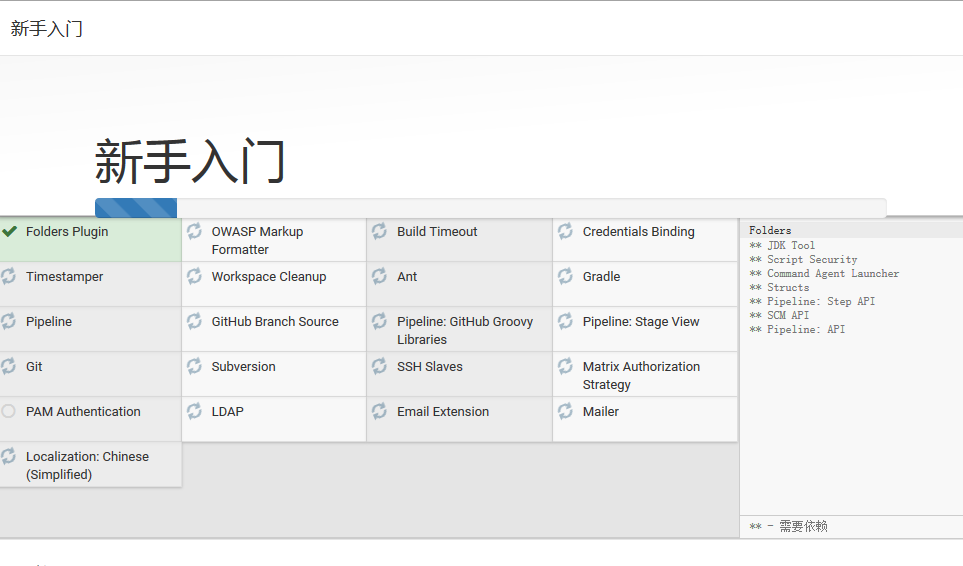Click the Gradle label
The image size is (963, 566).
[x=601, y=276]
